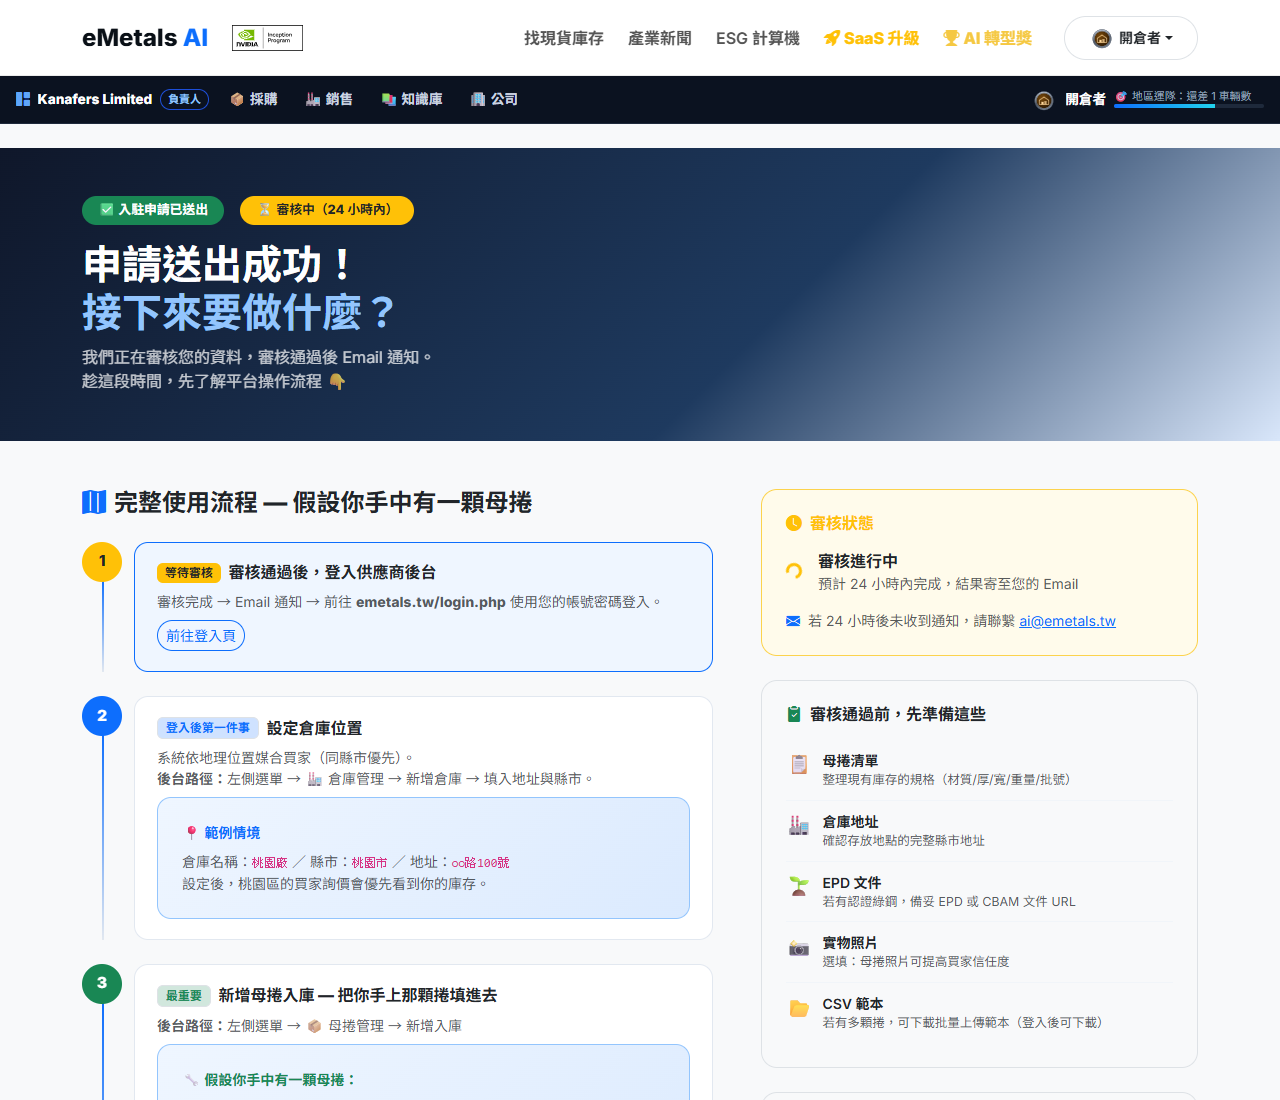Click the camera icon beside 實物照片
The width and height of the screenshot is (1280, 1100).
pyautogui.click(x=799, y=947)
